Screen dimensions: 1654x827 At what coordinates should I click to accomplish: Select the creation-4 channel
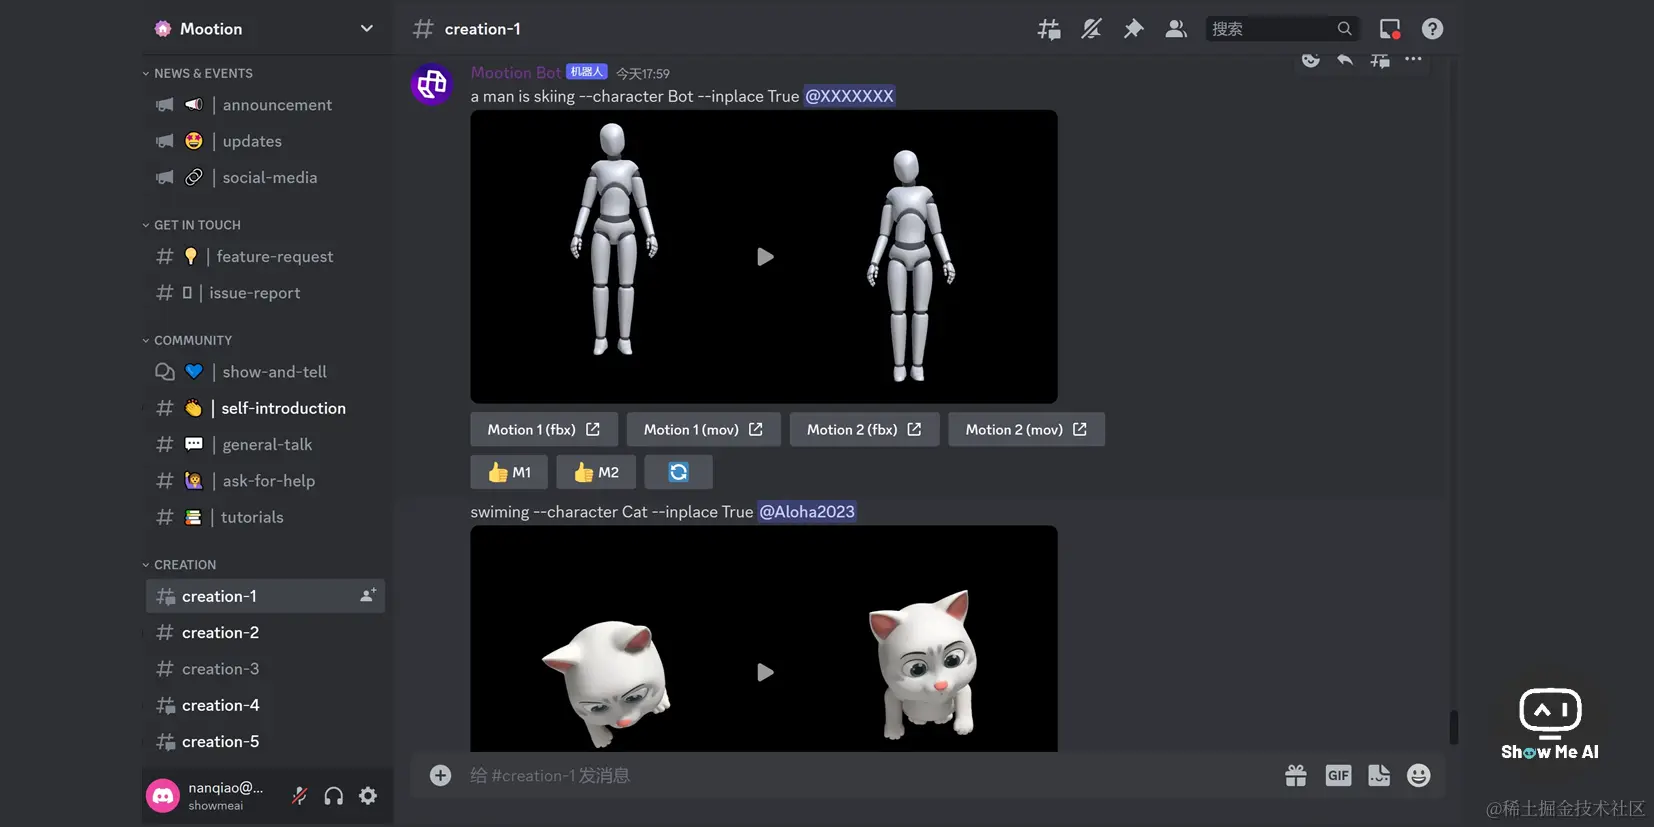(x=265, y=705)
